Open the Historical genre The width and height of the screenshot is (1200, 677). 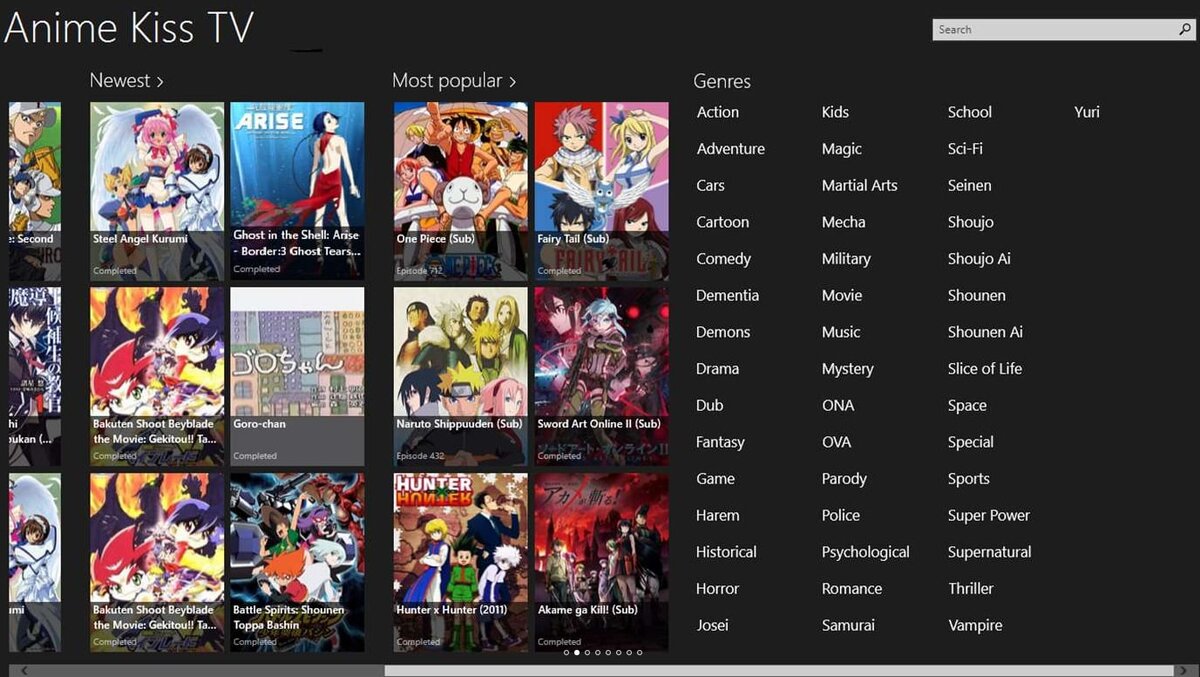coord(727,552)
